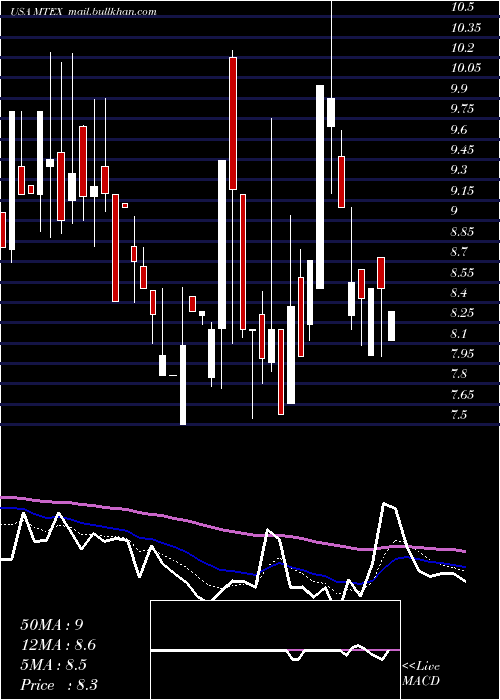This screenshot has height=700, width=500.
Task: Select the 9.9 price axis label
Action: [x=461, y=89]
